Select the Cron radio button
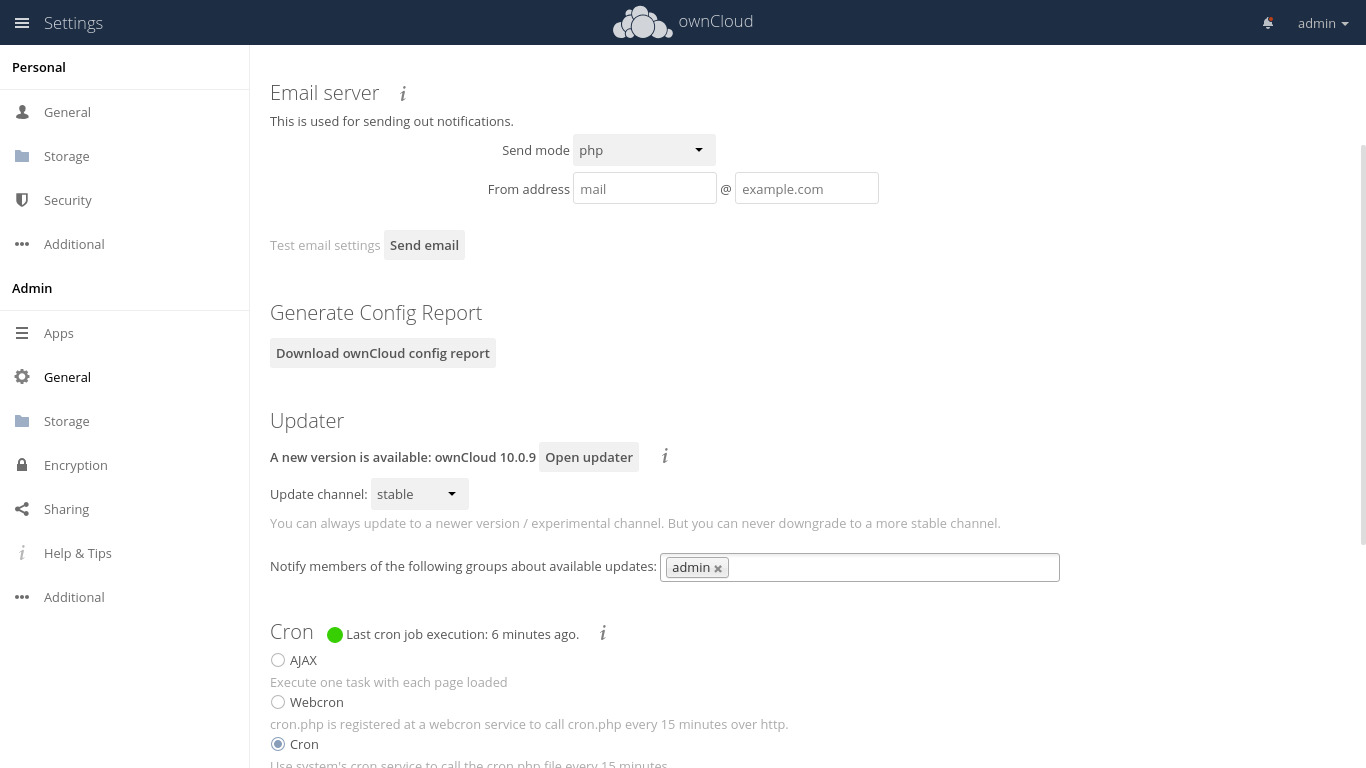 point(278,744)
